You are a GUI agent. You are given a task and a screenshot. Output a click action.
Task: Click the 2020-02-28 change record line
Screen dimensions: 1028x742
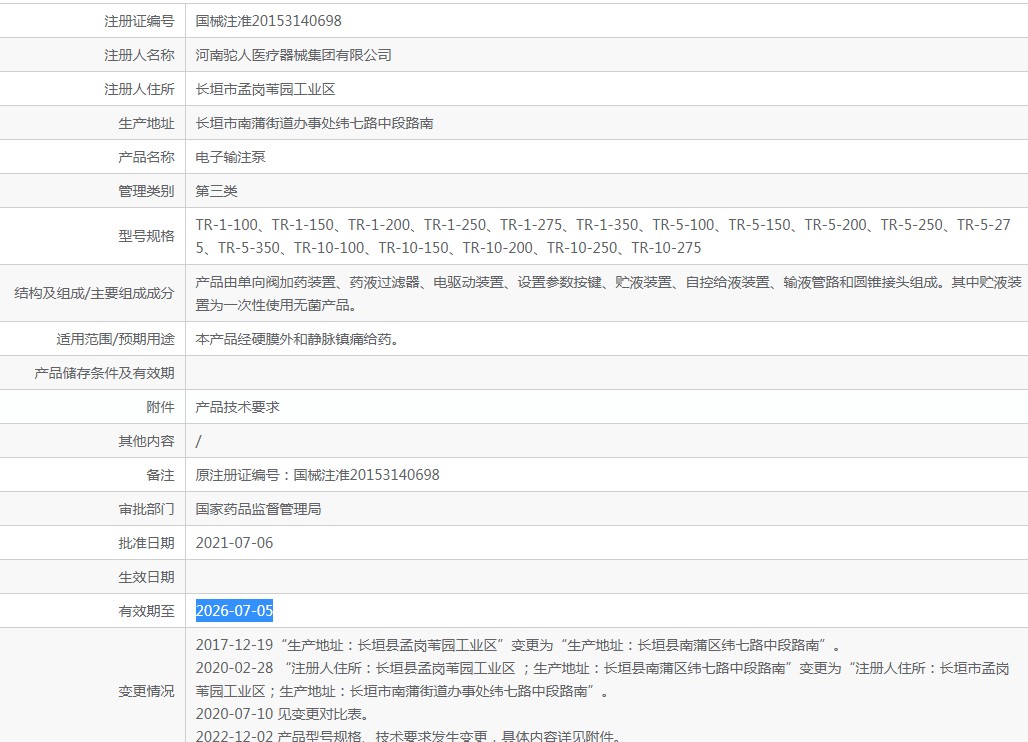603,680
